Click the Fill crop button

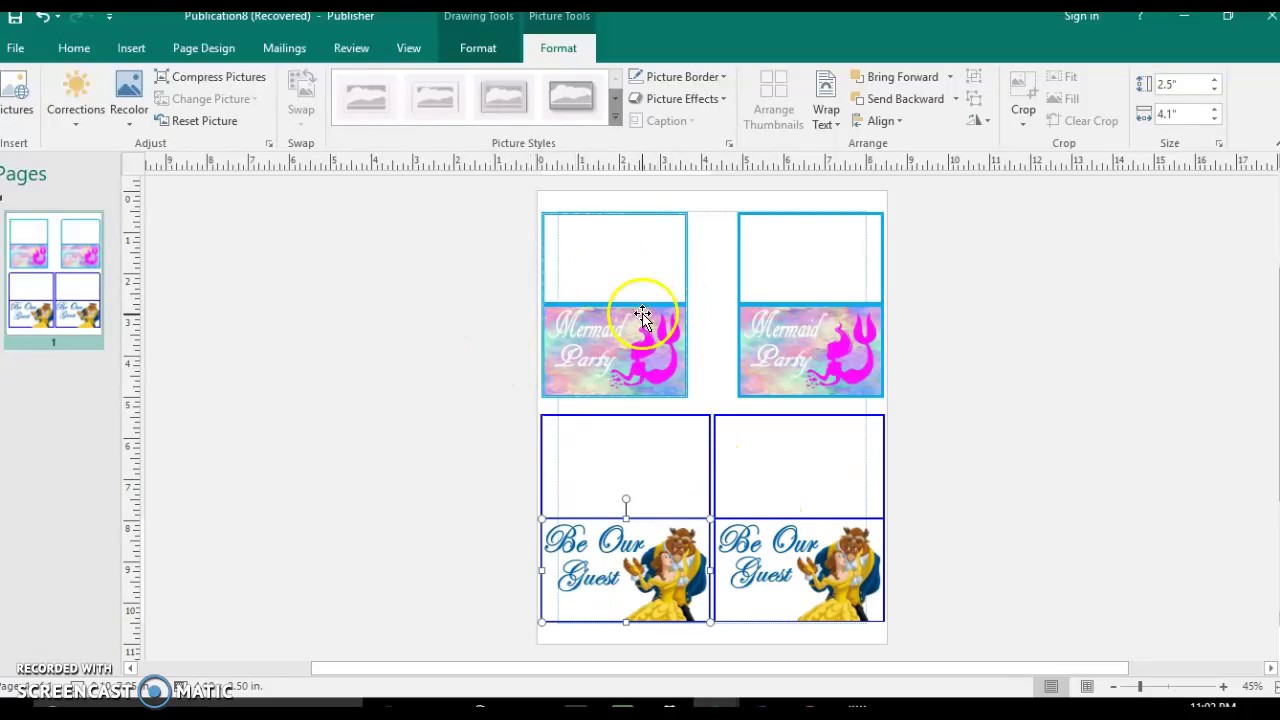(1063, 99)
